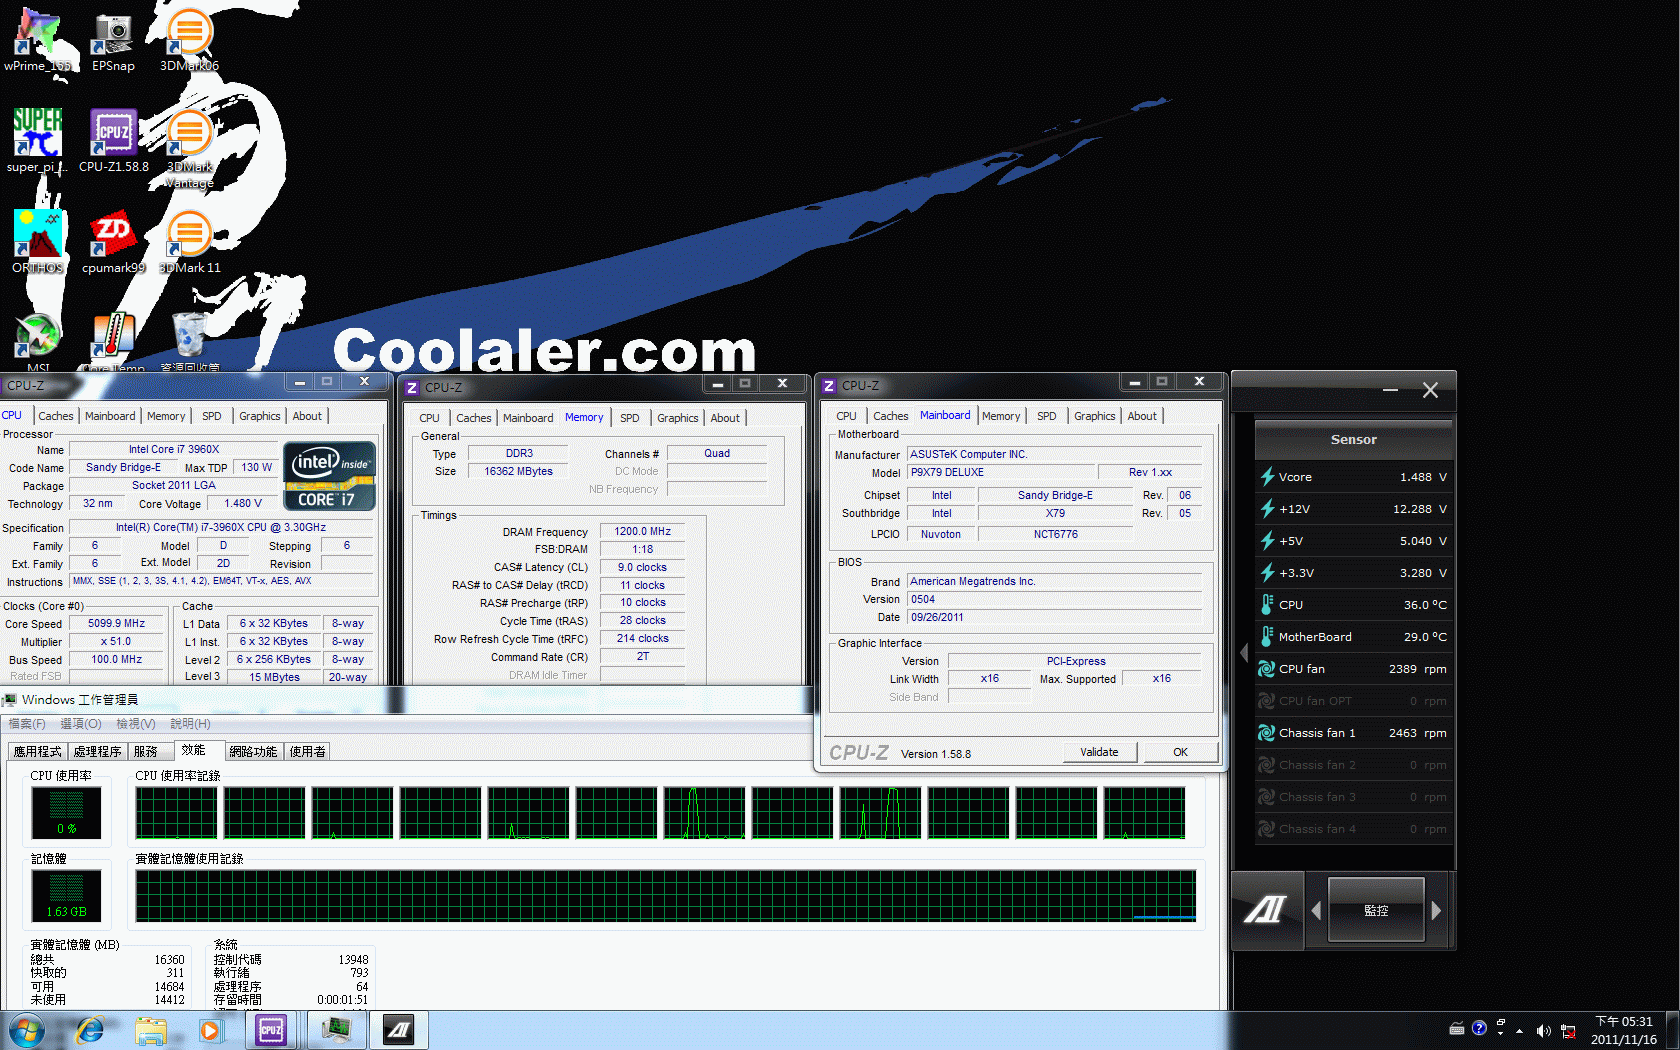
Task: Switch to AI Suite via taskbar button
Action: coord(399,1030)
